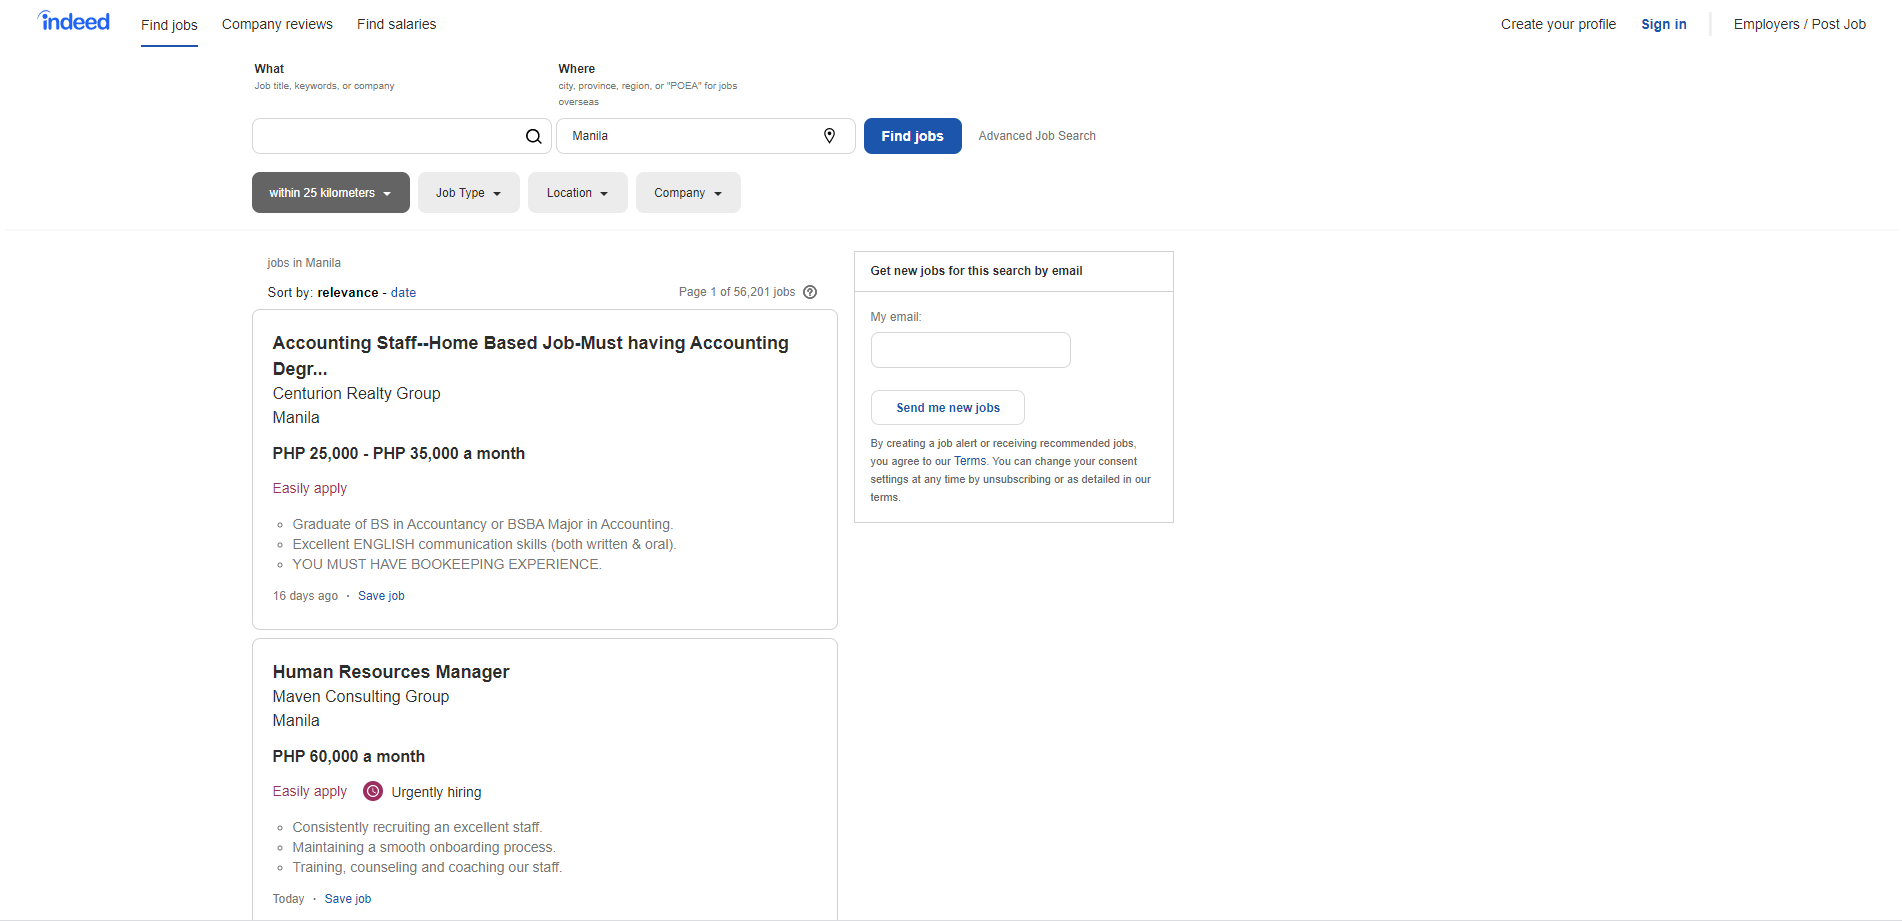The height and width of the screenshot is (921, 1902).
Task: Click Get new jobs for this search by email heading
Action: click(x=976, y=271)
